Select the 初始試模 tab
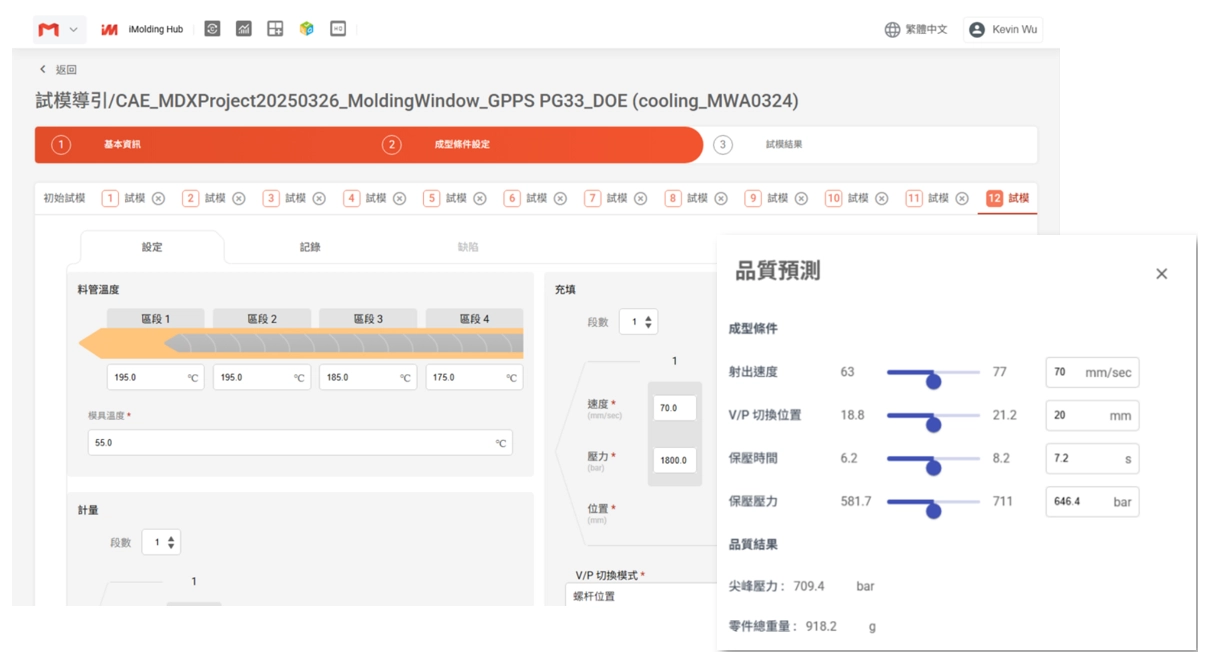 pyautogui.click(x=64, y=199)
